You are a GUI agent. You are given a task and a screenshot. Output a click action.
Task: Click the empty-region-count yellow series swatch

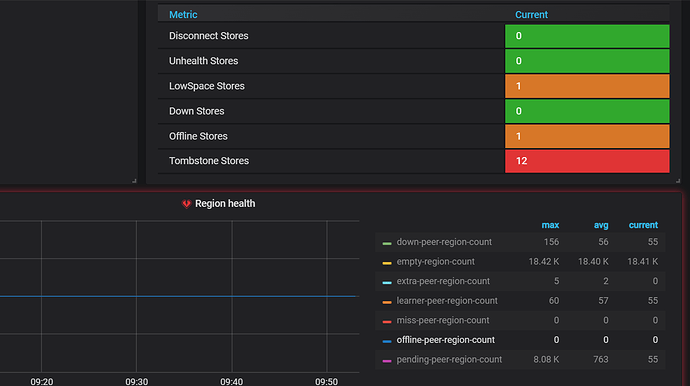(387, 263)
